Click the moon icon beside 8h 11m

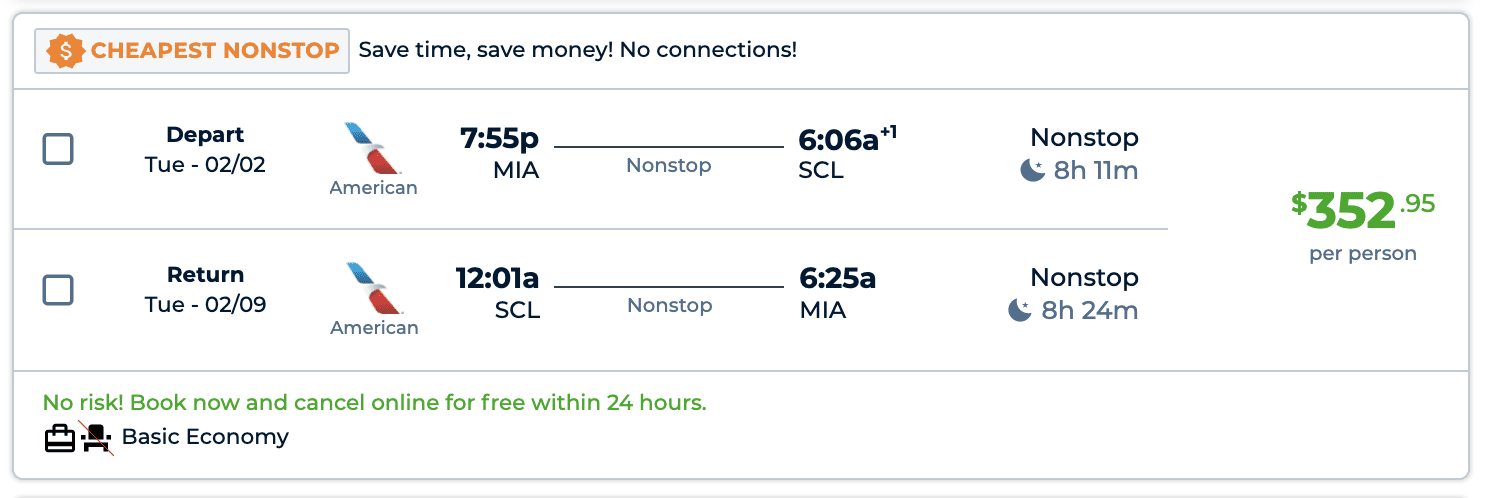tap(1032, 171)
